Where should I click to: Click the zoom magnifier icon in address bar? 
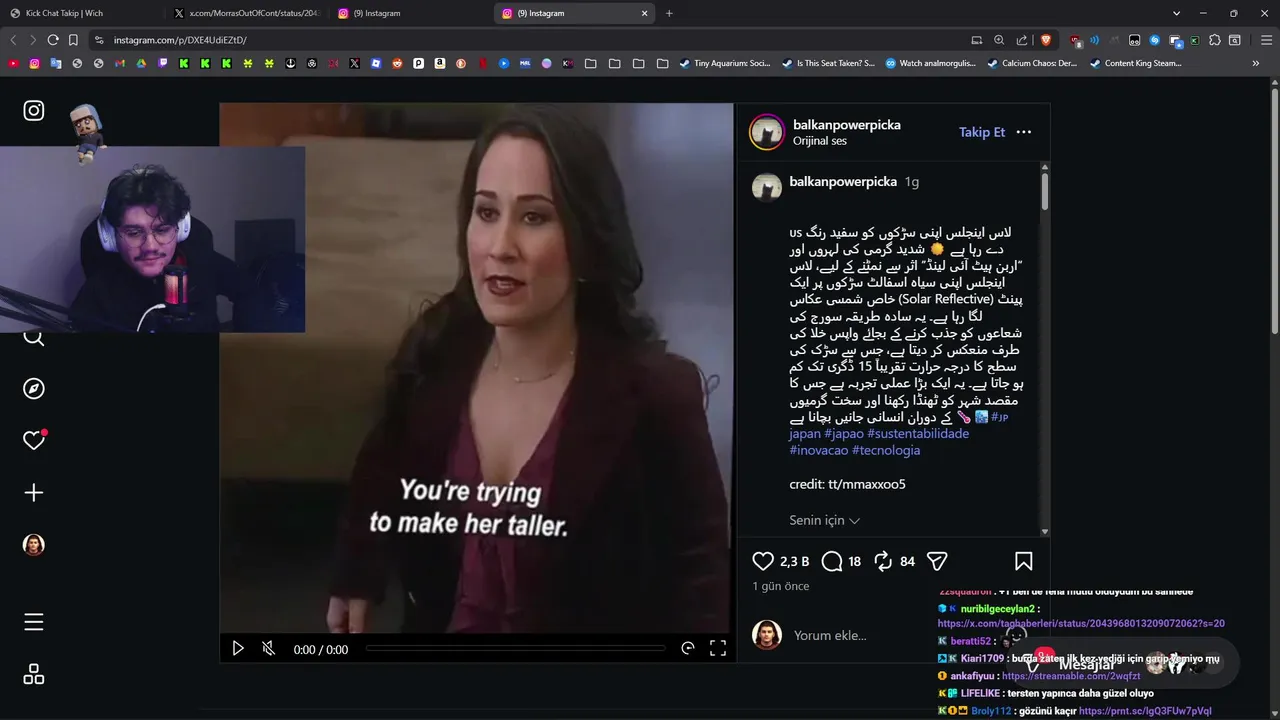tap(999, 40)
